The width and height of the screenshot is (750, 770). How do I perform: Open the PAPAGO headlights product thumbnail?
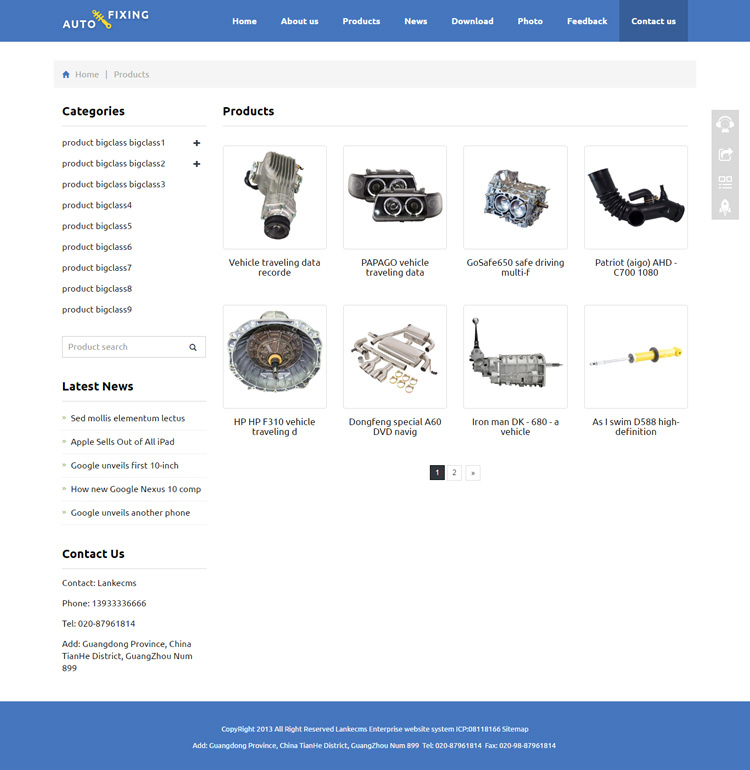pyautogui.click(x=395, y=197)
